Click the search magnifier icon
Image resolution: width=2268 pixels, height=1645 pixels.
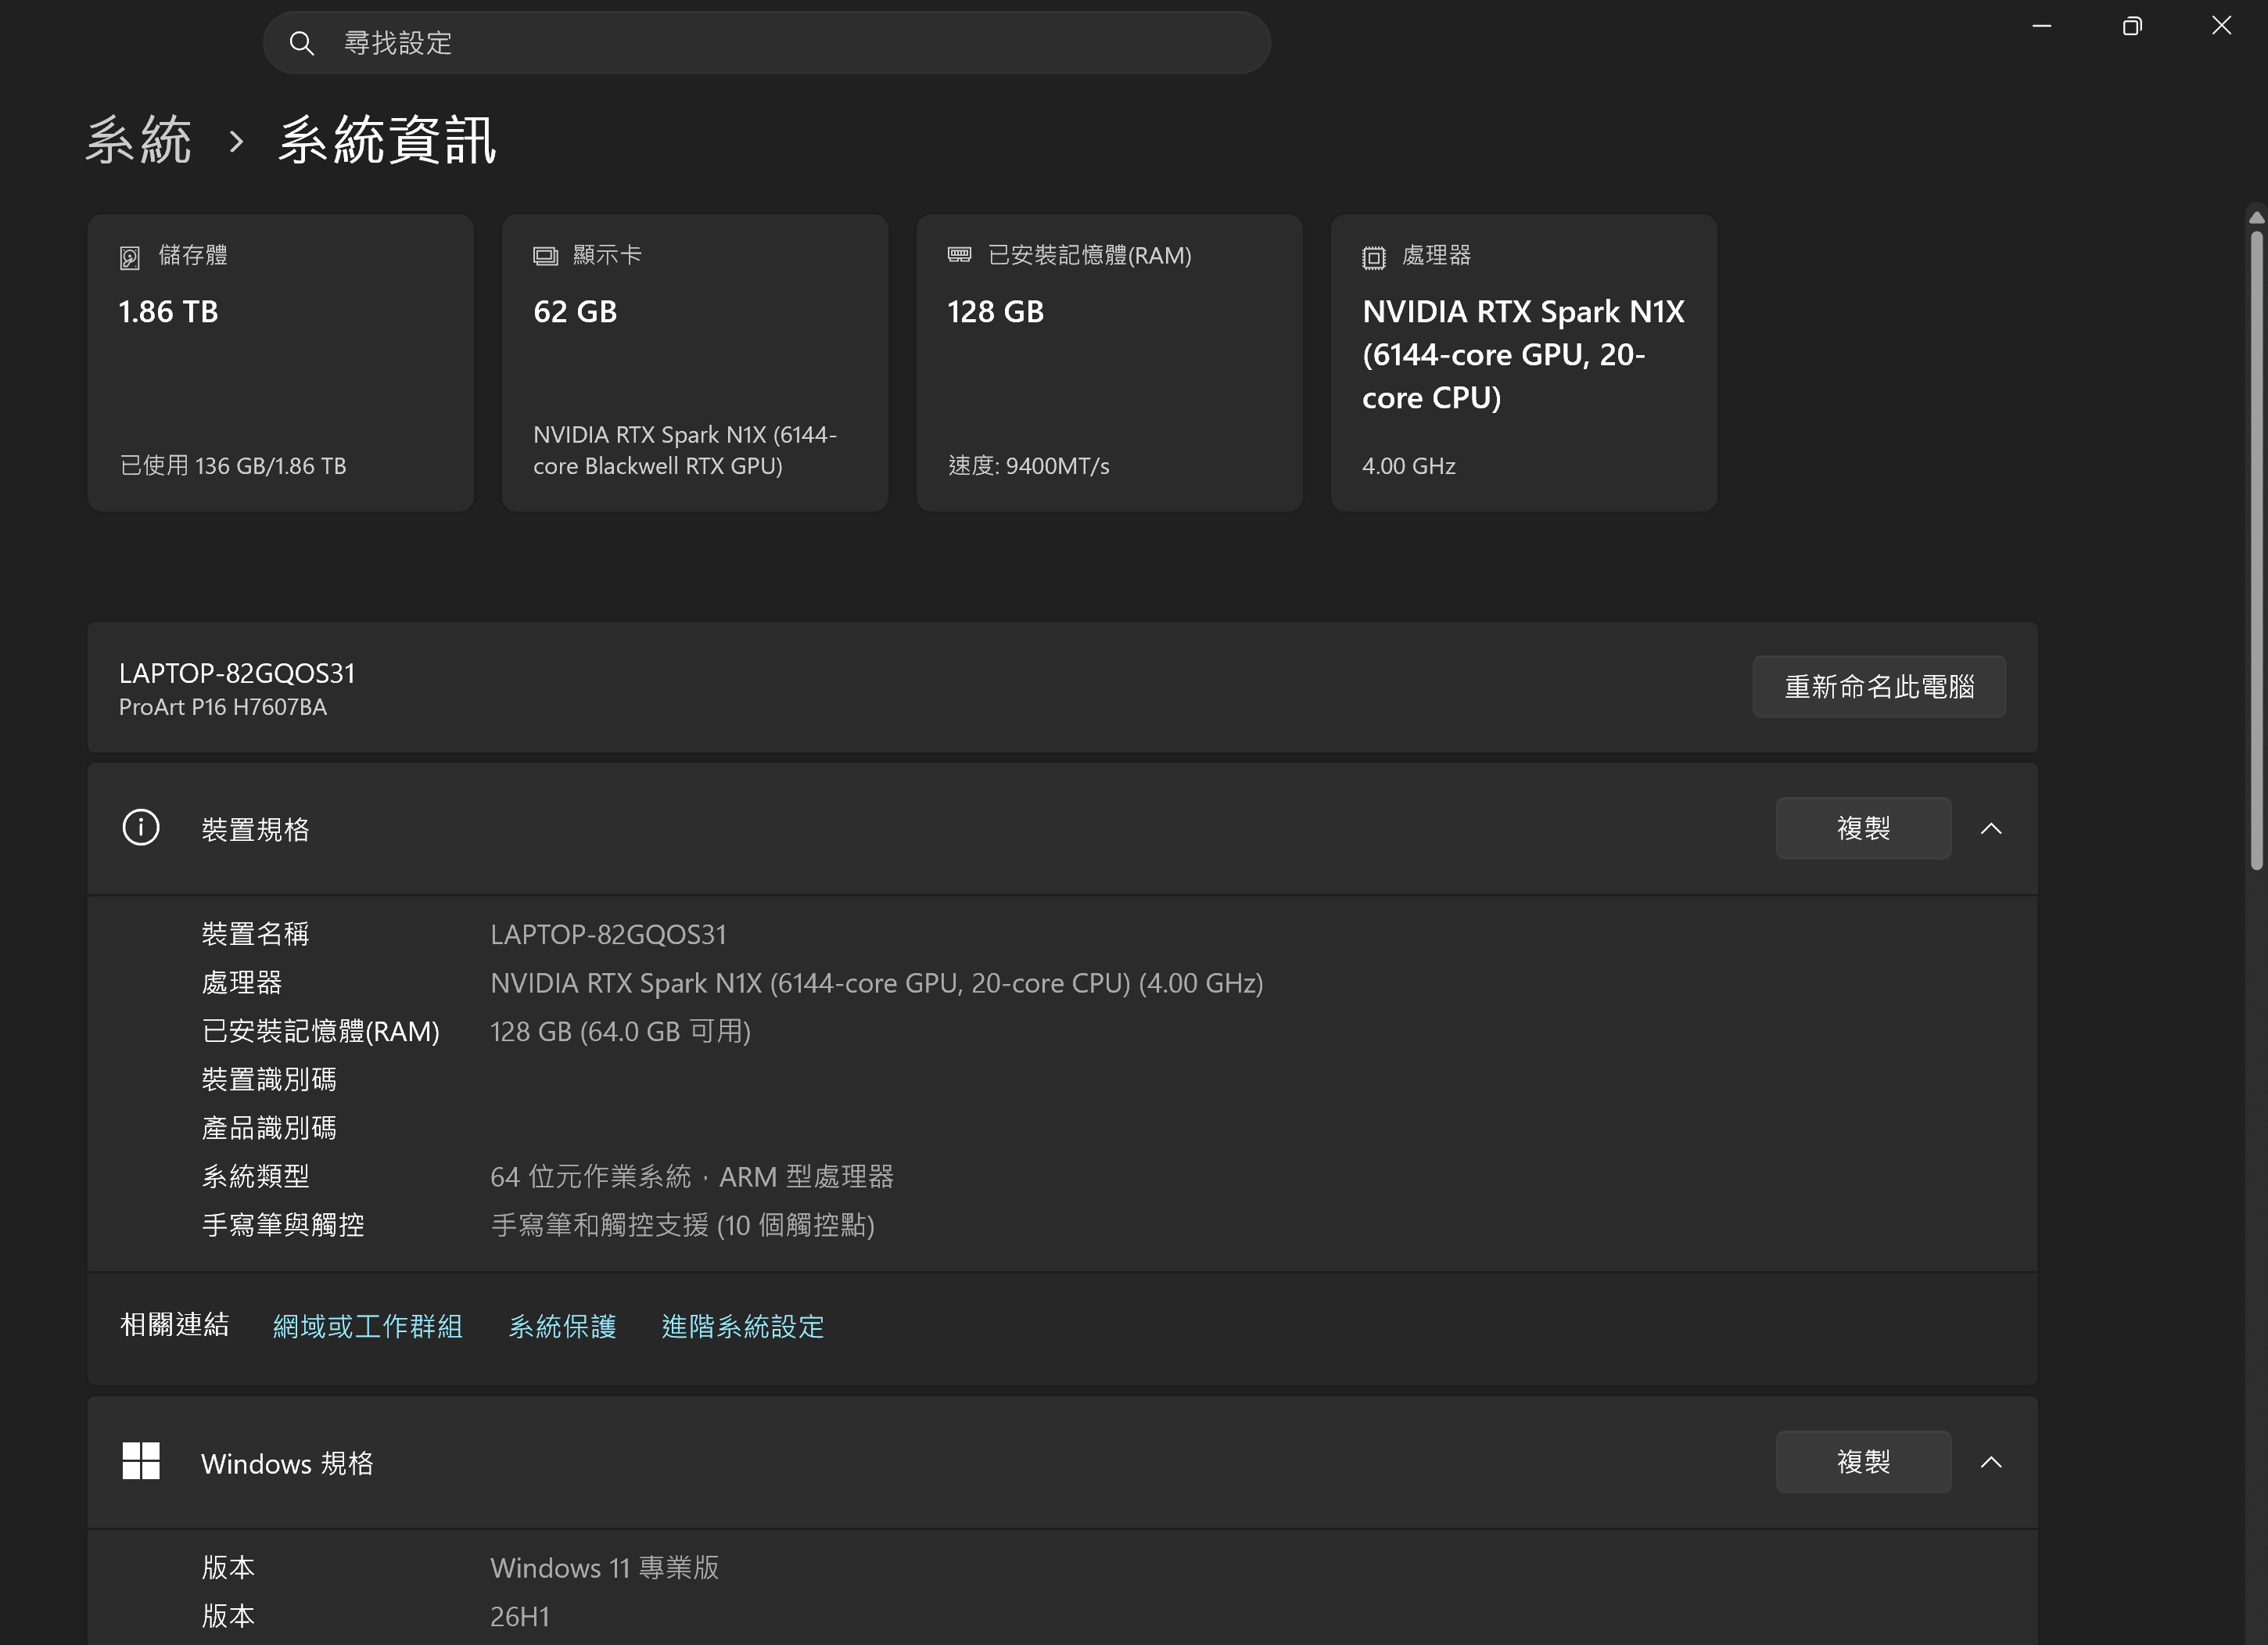pyautogui.click(x=301, y=43)
